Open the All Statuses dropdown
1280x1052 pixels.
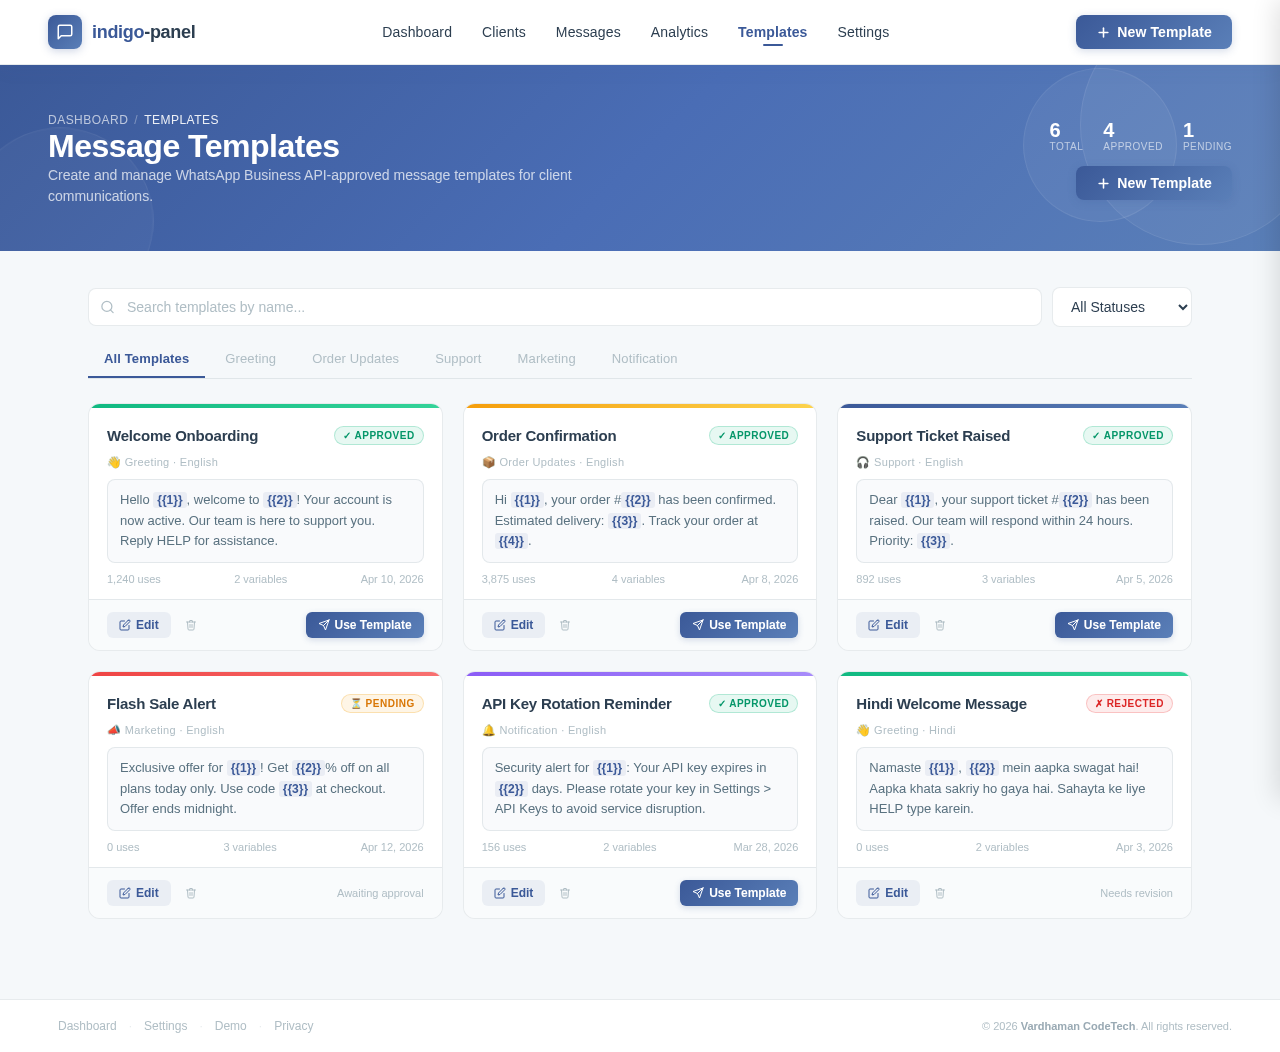(x=1122, y=307)
